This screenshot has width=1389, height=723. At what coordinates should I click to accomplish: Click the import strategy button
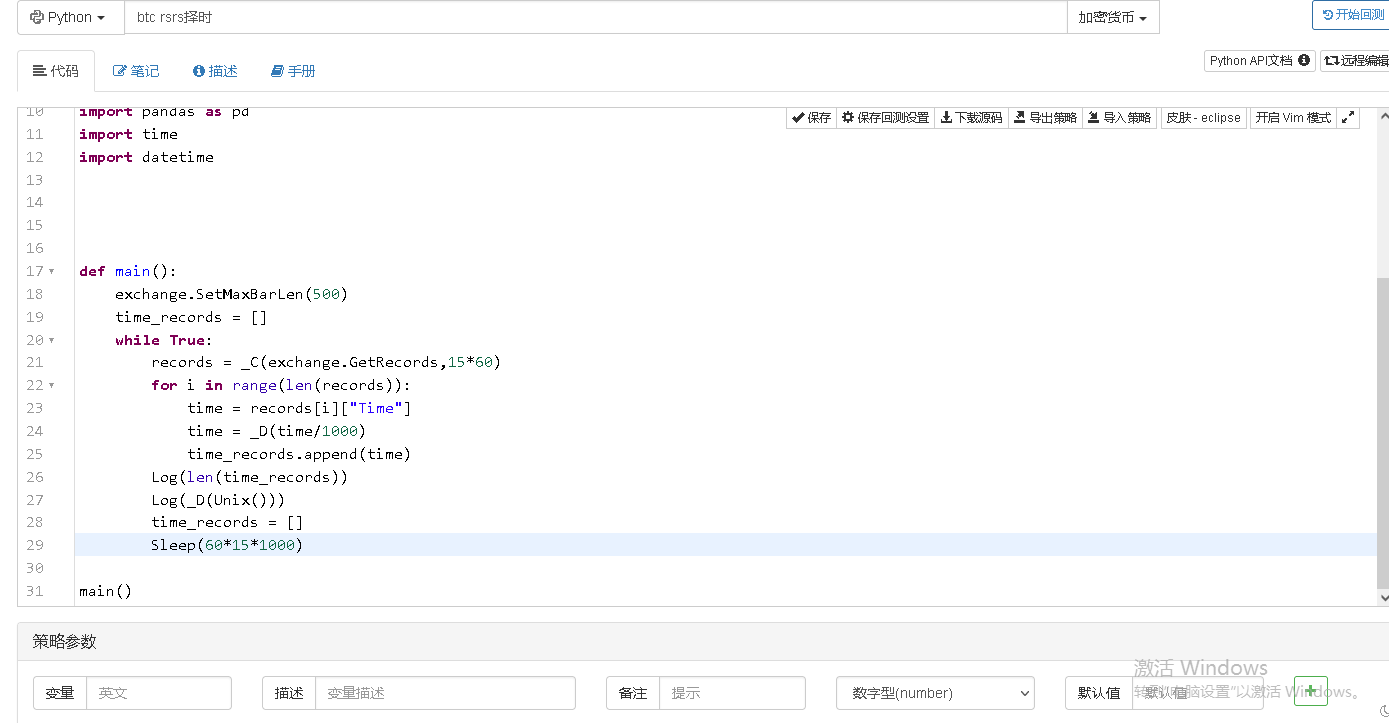click(x=1119, y=118)
